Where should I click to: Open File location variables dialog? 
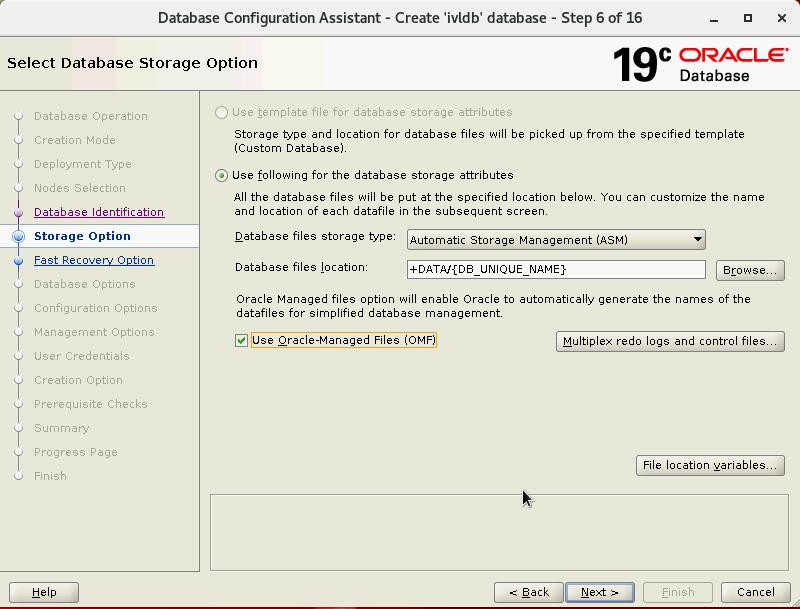(x=709, y=466)
